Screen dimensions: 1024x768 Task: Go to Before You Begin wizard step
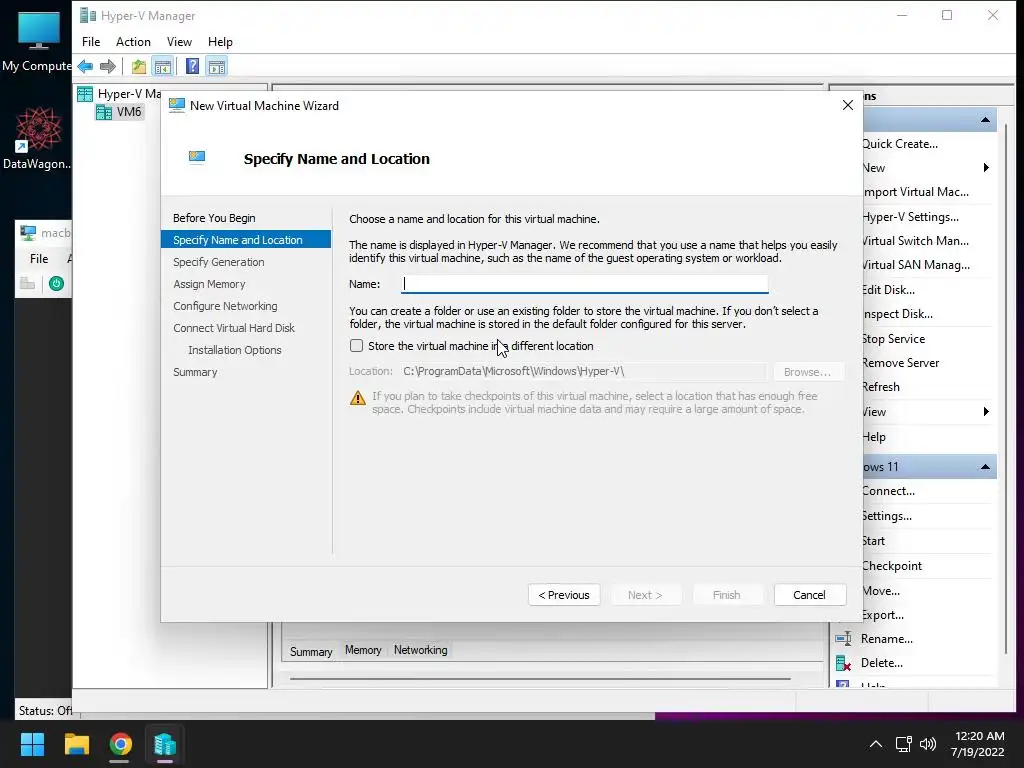(x=214, y=218)
